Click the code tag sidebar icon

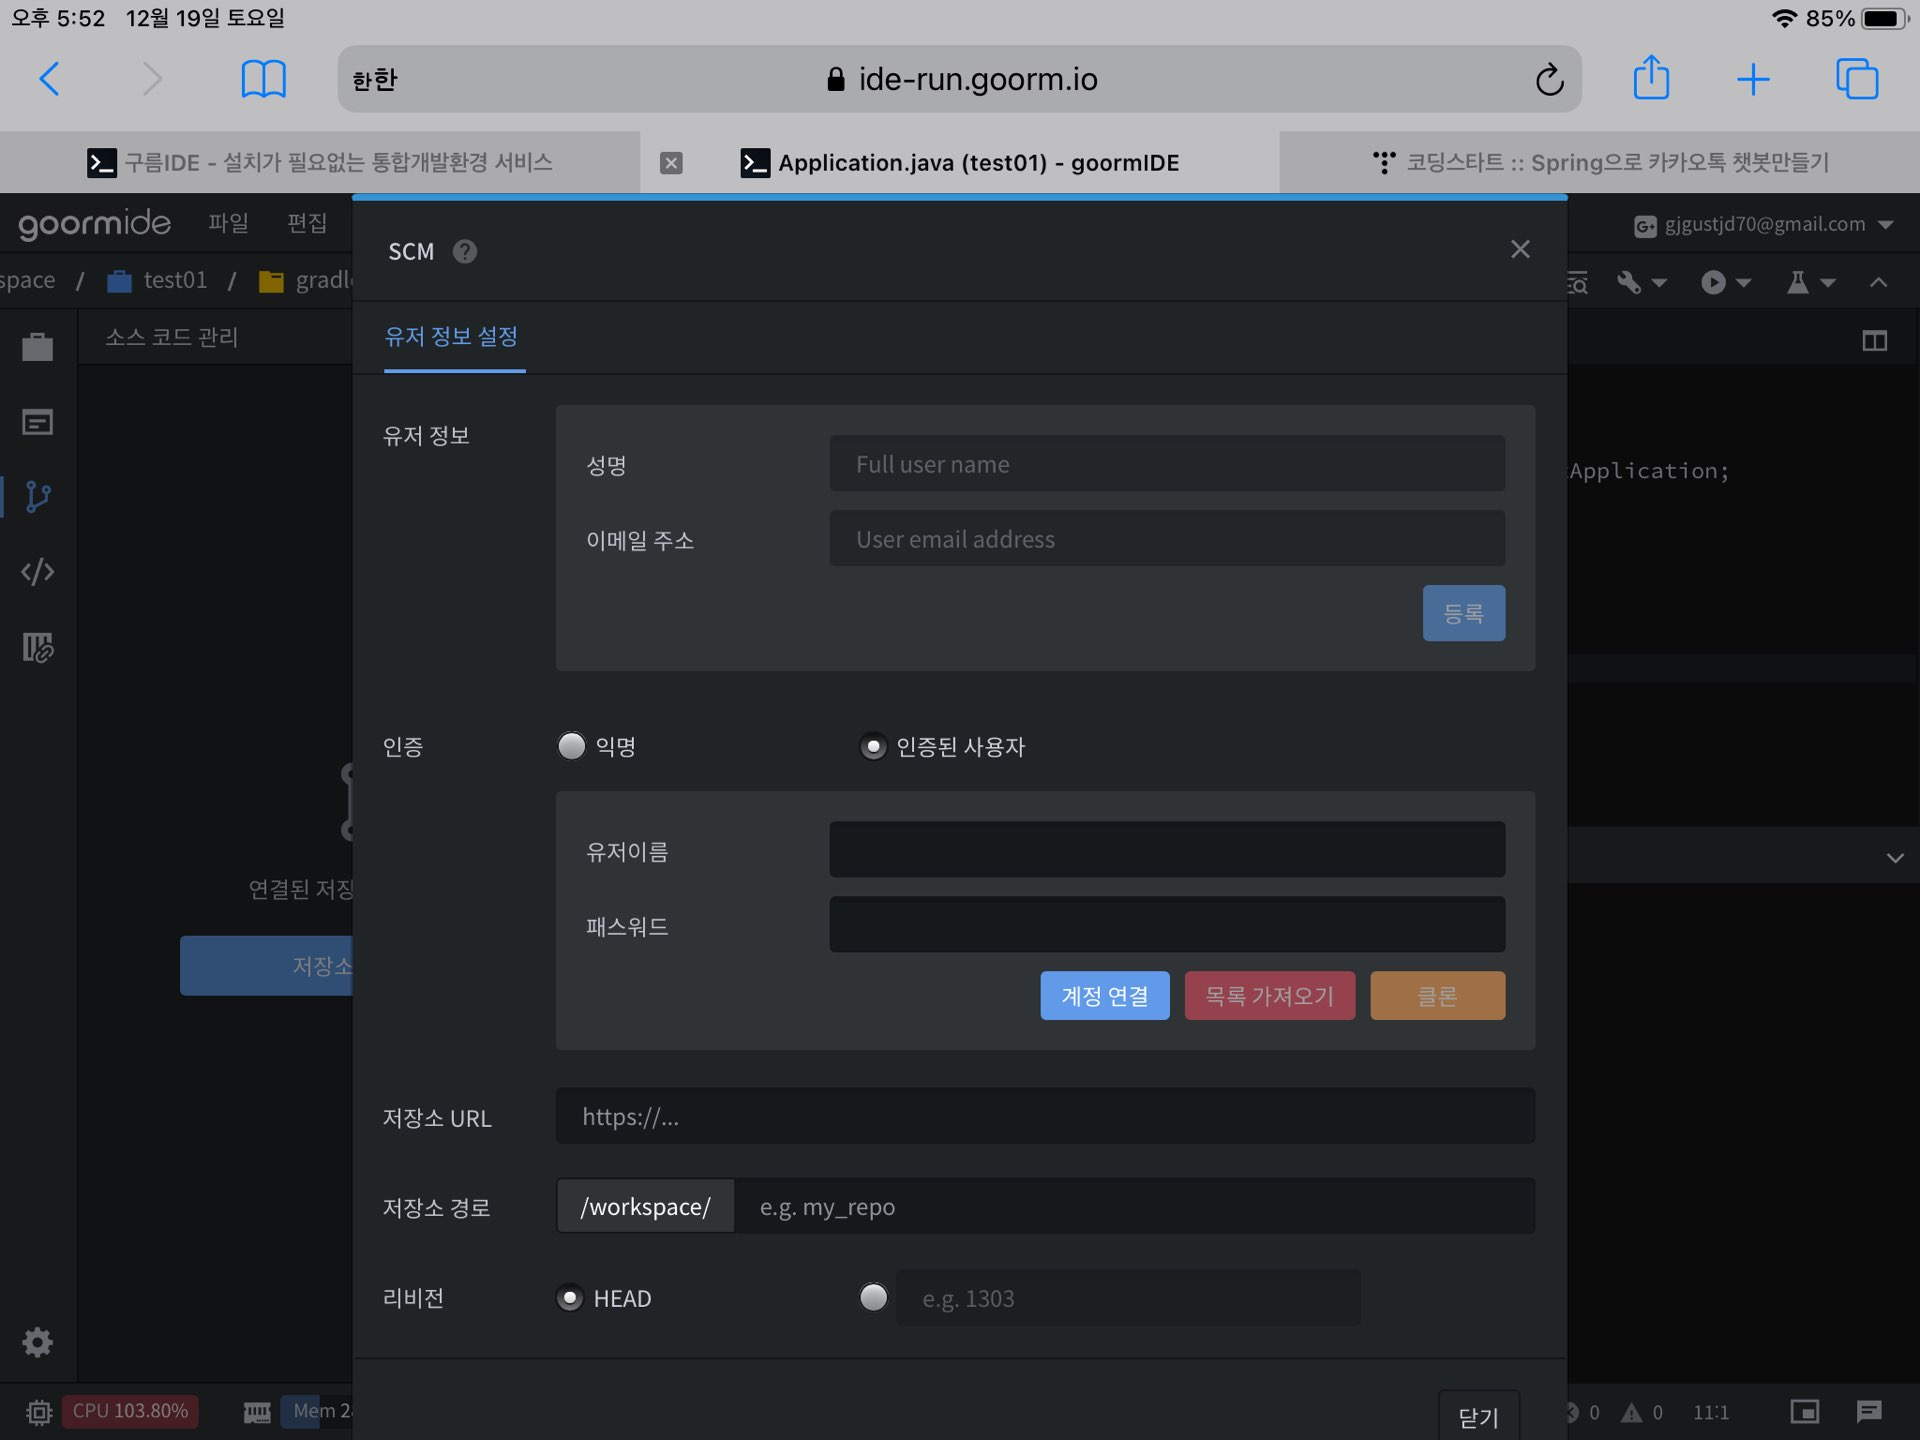(38, 572)
